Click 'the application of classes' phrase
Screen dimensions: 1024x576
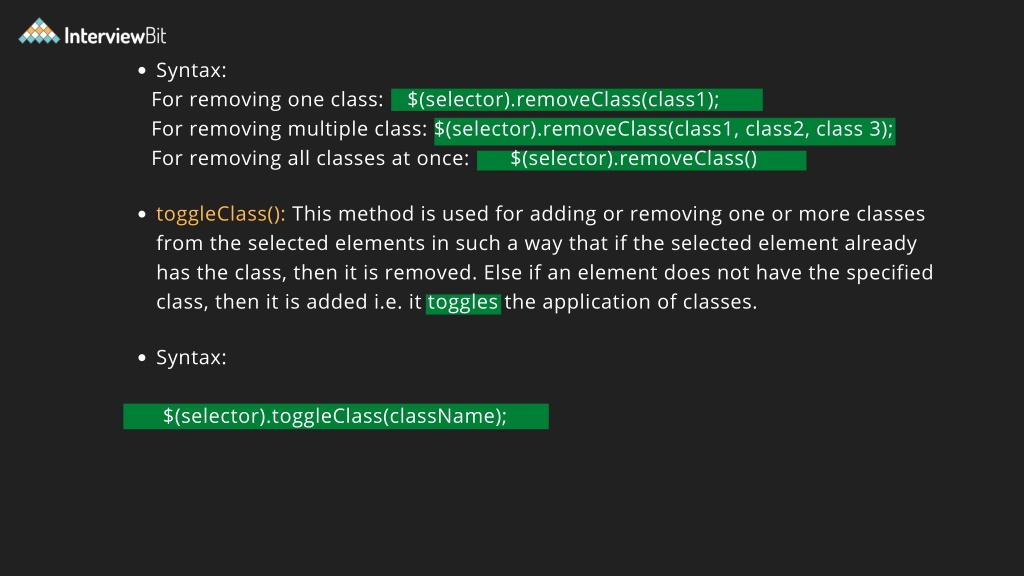pos(631,302)
